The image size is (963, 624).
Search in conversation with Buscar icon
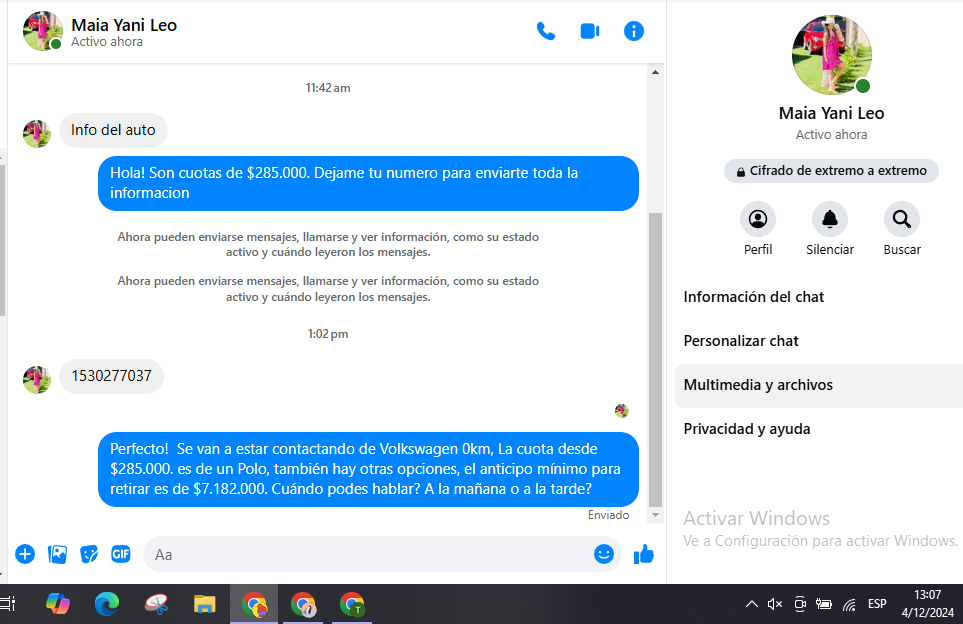point(902,219)
